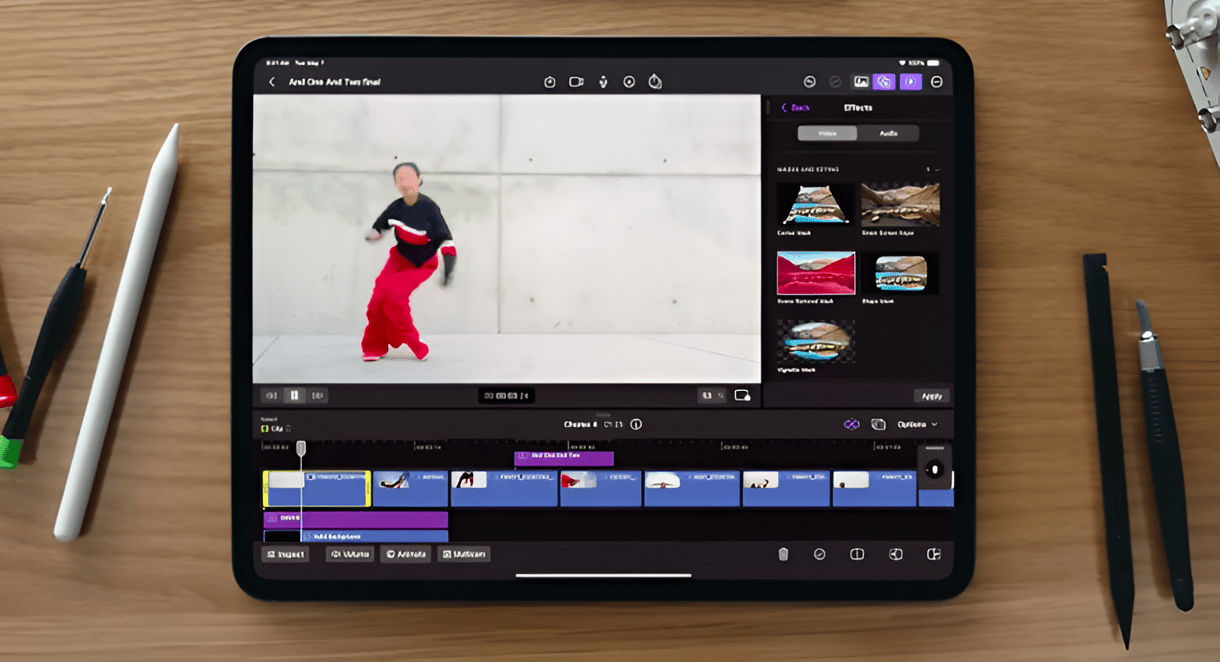Toggle the purple effects browser button
This screenshot has height=662, width=1220.
coord(882,82)
